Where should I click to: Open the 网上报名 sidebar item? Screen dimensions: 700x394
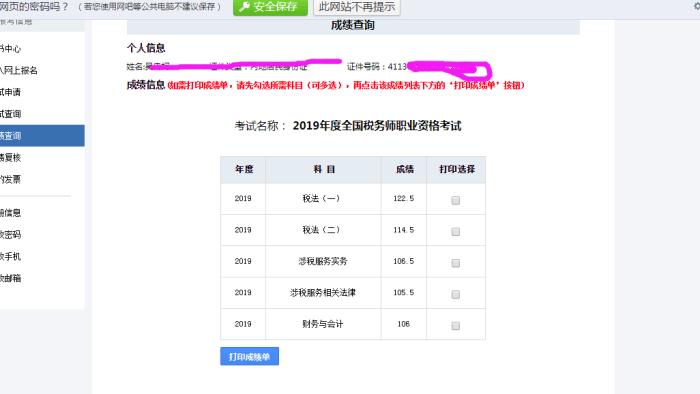point(19,70)
